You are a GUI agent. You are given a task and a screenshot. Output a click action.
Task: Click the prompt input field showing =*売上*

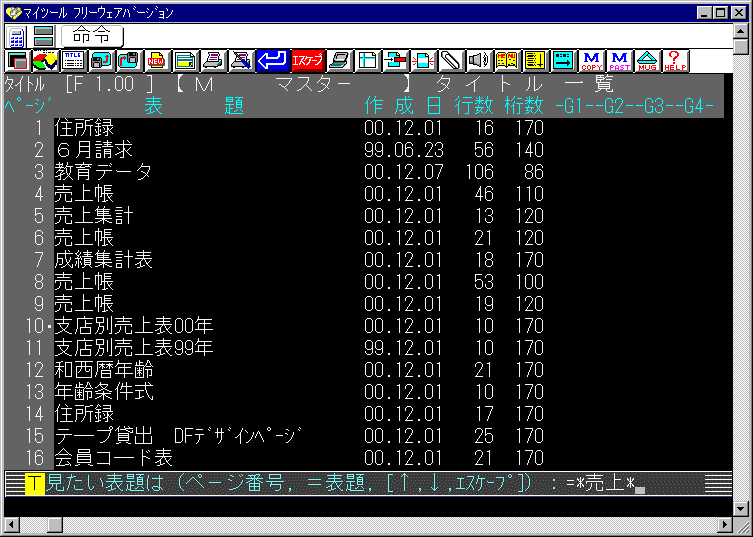[606, 484]
